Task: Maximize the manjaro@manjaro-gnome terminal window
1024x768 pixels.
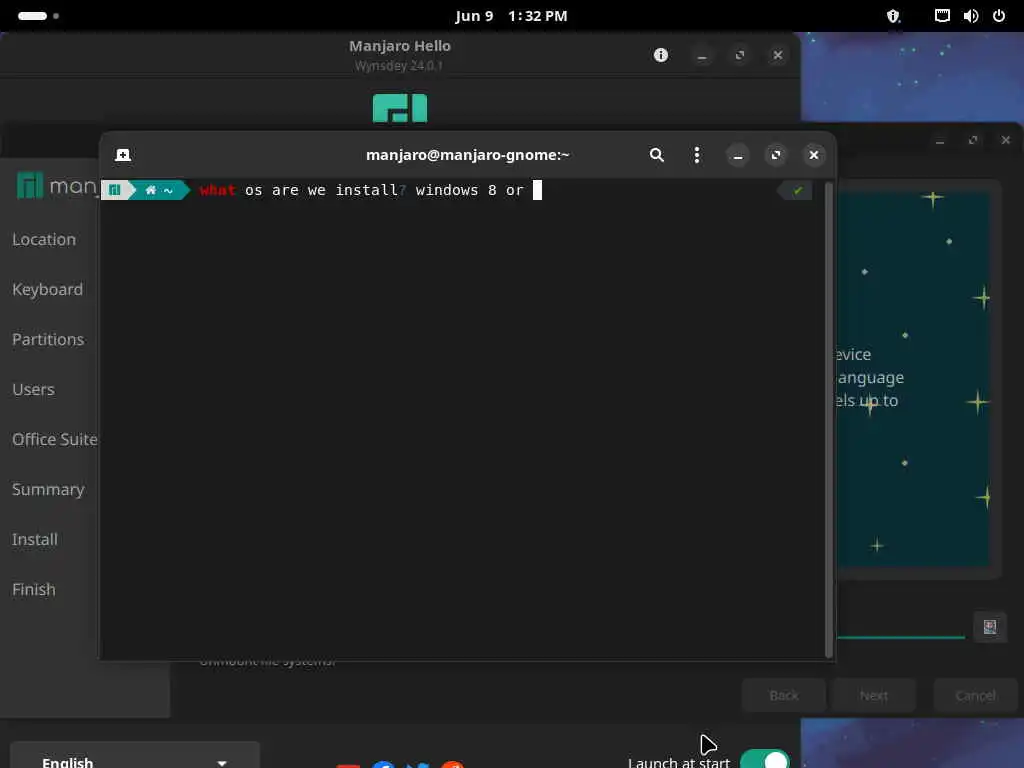Action: 776,155
